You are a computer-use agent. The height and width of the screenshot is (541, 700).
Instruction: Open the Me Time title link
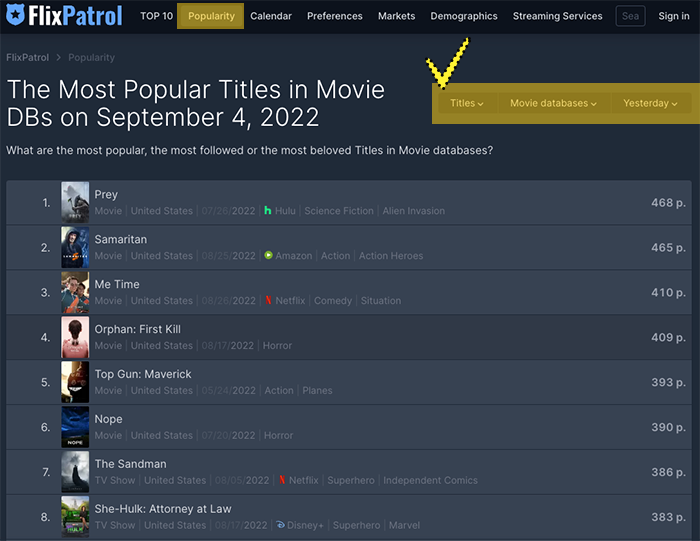(117, 284)
